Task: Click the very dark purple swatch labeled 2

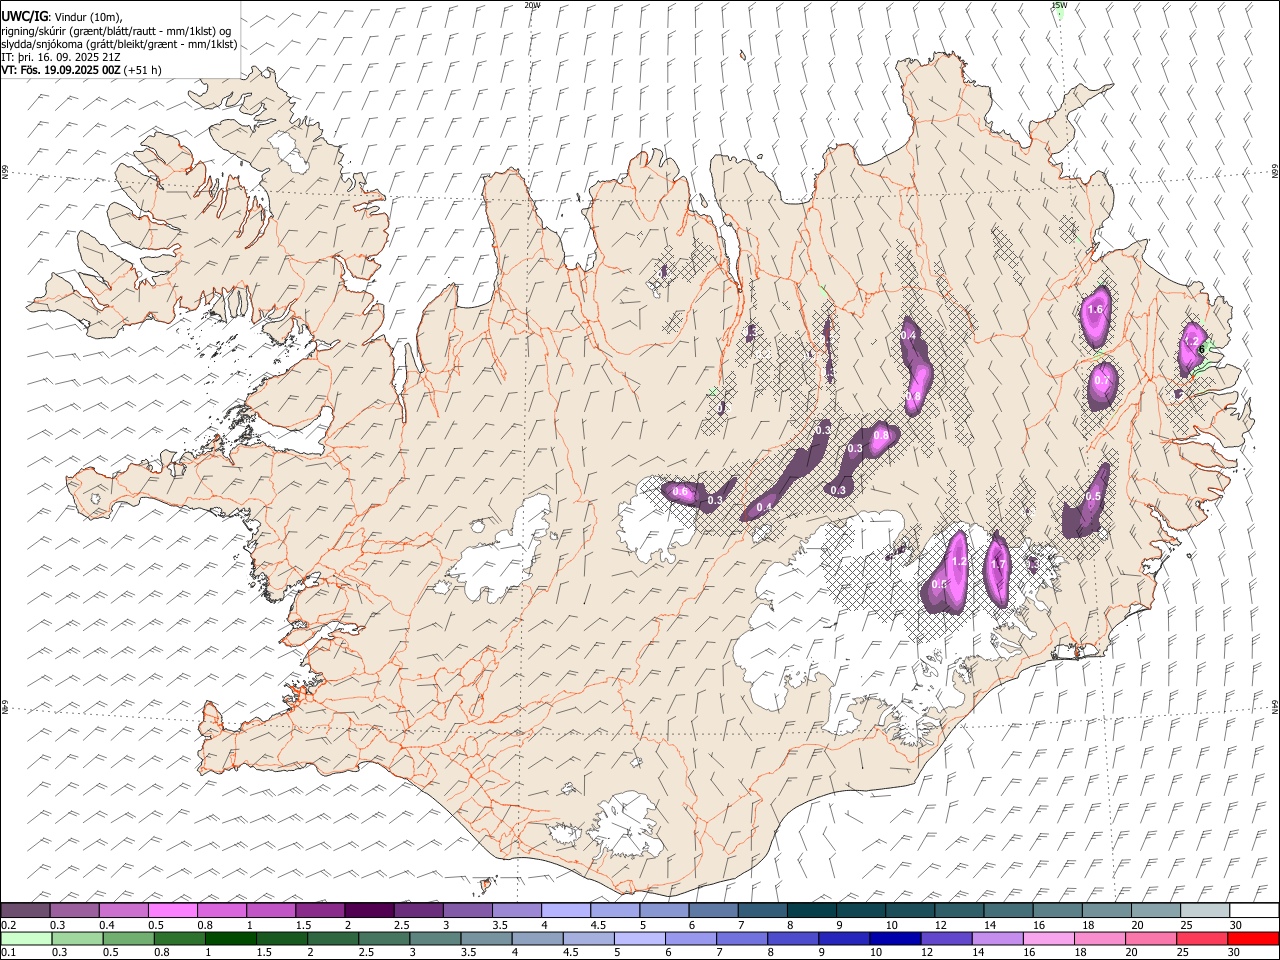Action: 368,910
